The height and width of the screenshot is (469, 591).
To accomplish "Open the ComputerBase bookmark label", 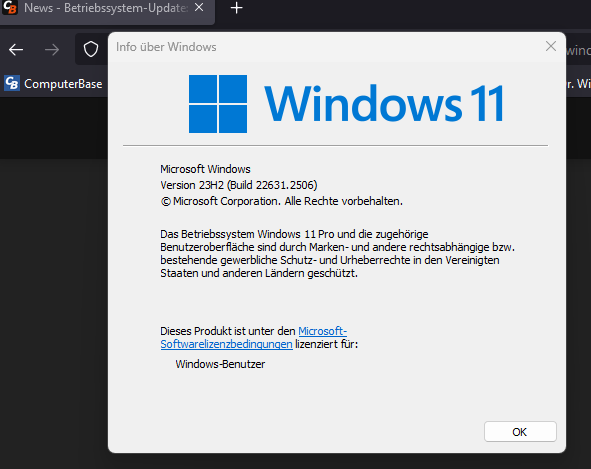I will pos(63,84).
